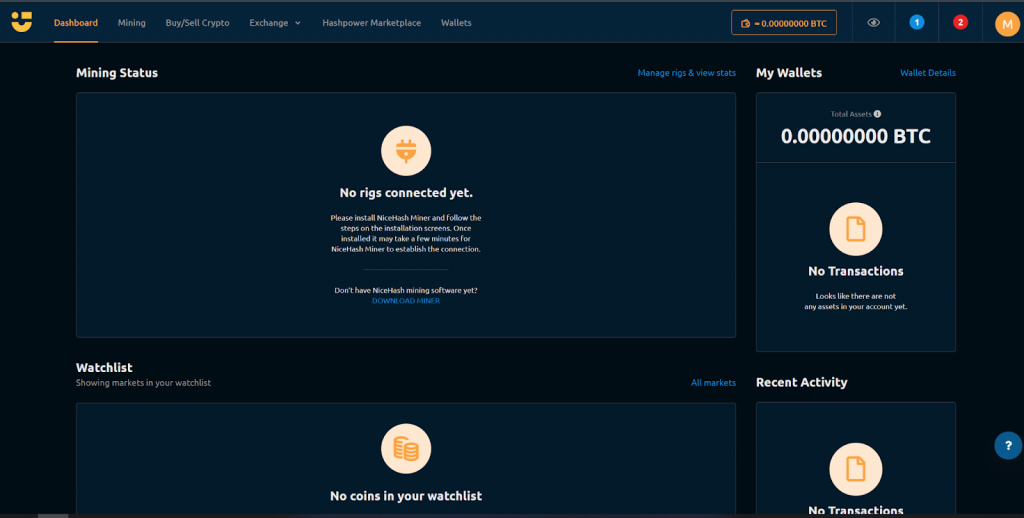Click the plug icon under Mining Status

pyautogui.click(x=406, y=151)
